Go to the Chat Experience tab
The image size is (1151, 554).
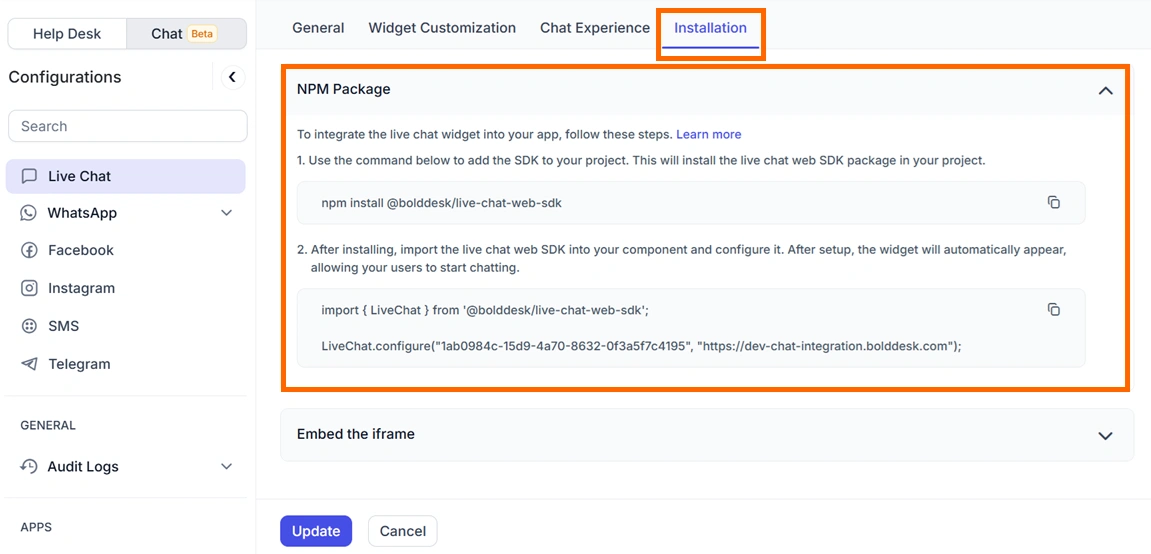click(595, 28)
